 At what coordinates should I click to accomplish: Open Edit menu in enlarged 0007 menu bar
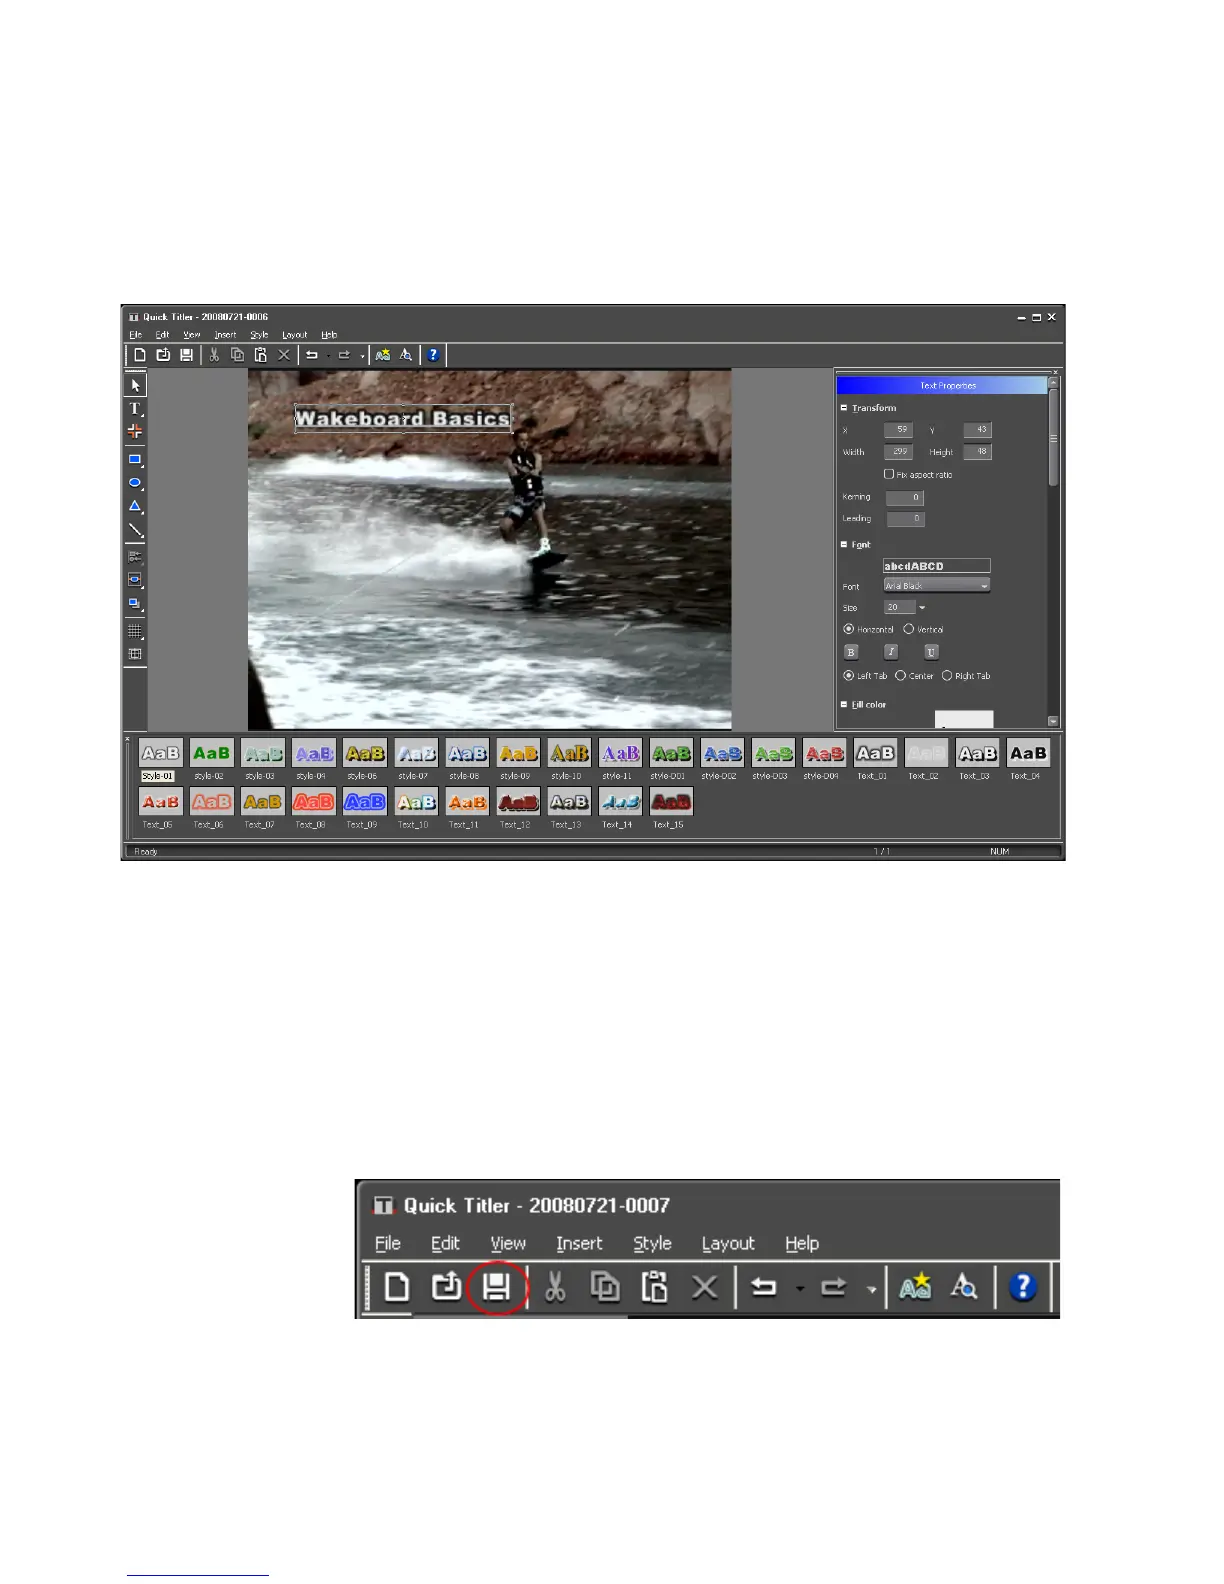pyautogui.click(x=445, y=1243)
